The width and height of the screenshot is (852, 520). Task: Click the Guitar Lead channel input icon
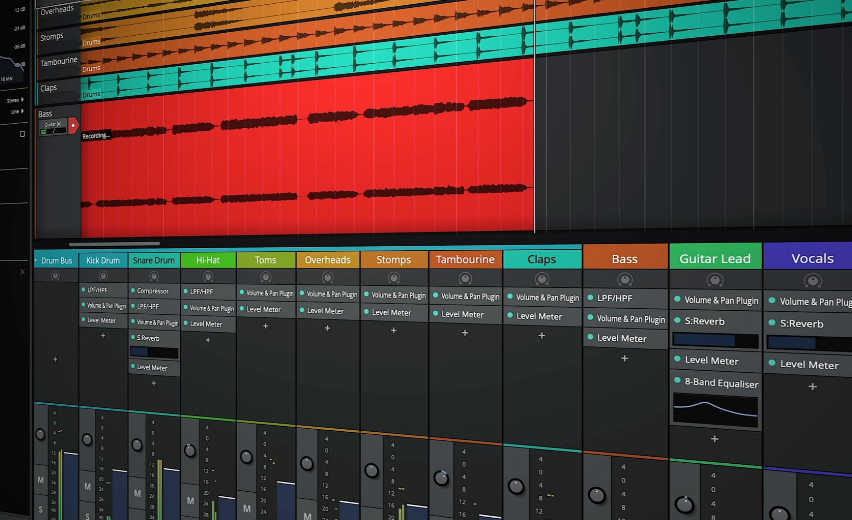pyautogui.click(x=714, y=280)
